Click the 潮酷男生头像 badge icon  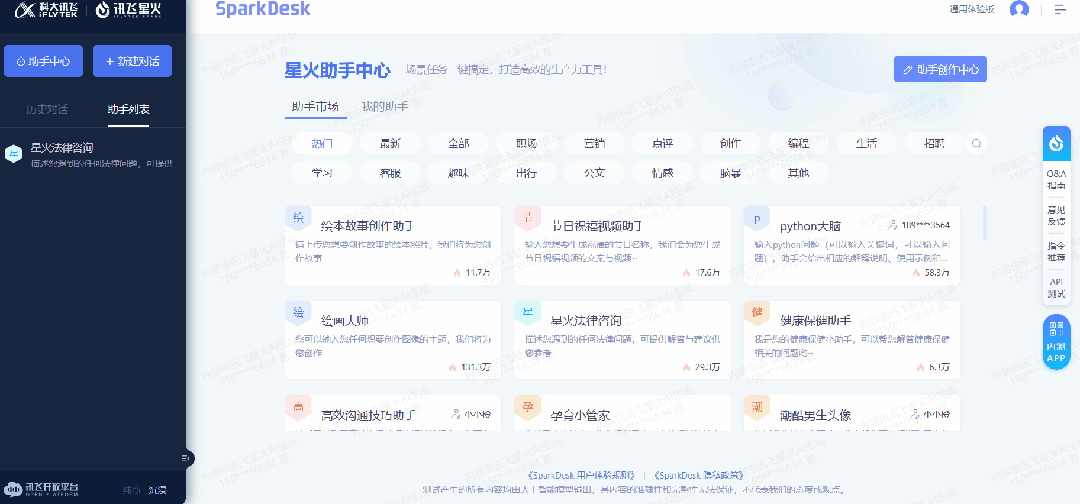click(757, 406)
